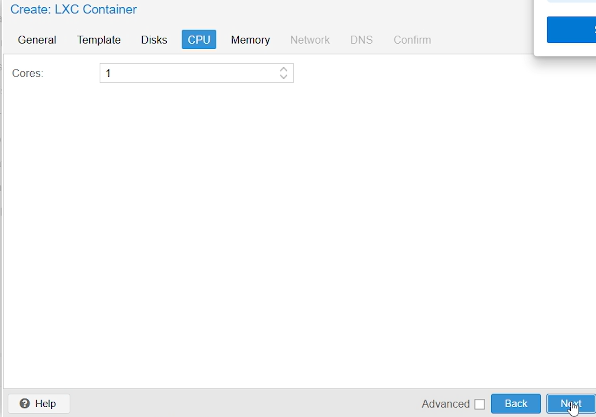596x417 pixels.
Task: Click the disabled Confirm tab
Action: (412, 40)
